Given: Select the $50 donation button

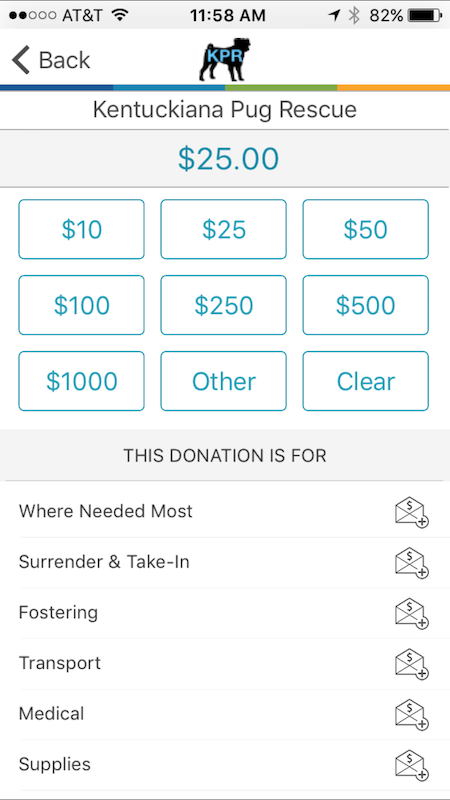Looking at the screenshot, I should click(x=365, y=229).
